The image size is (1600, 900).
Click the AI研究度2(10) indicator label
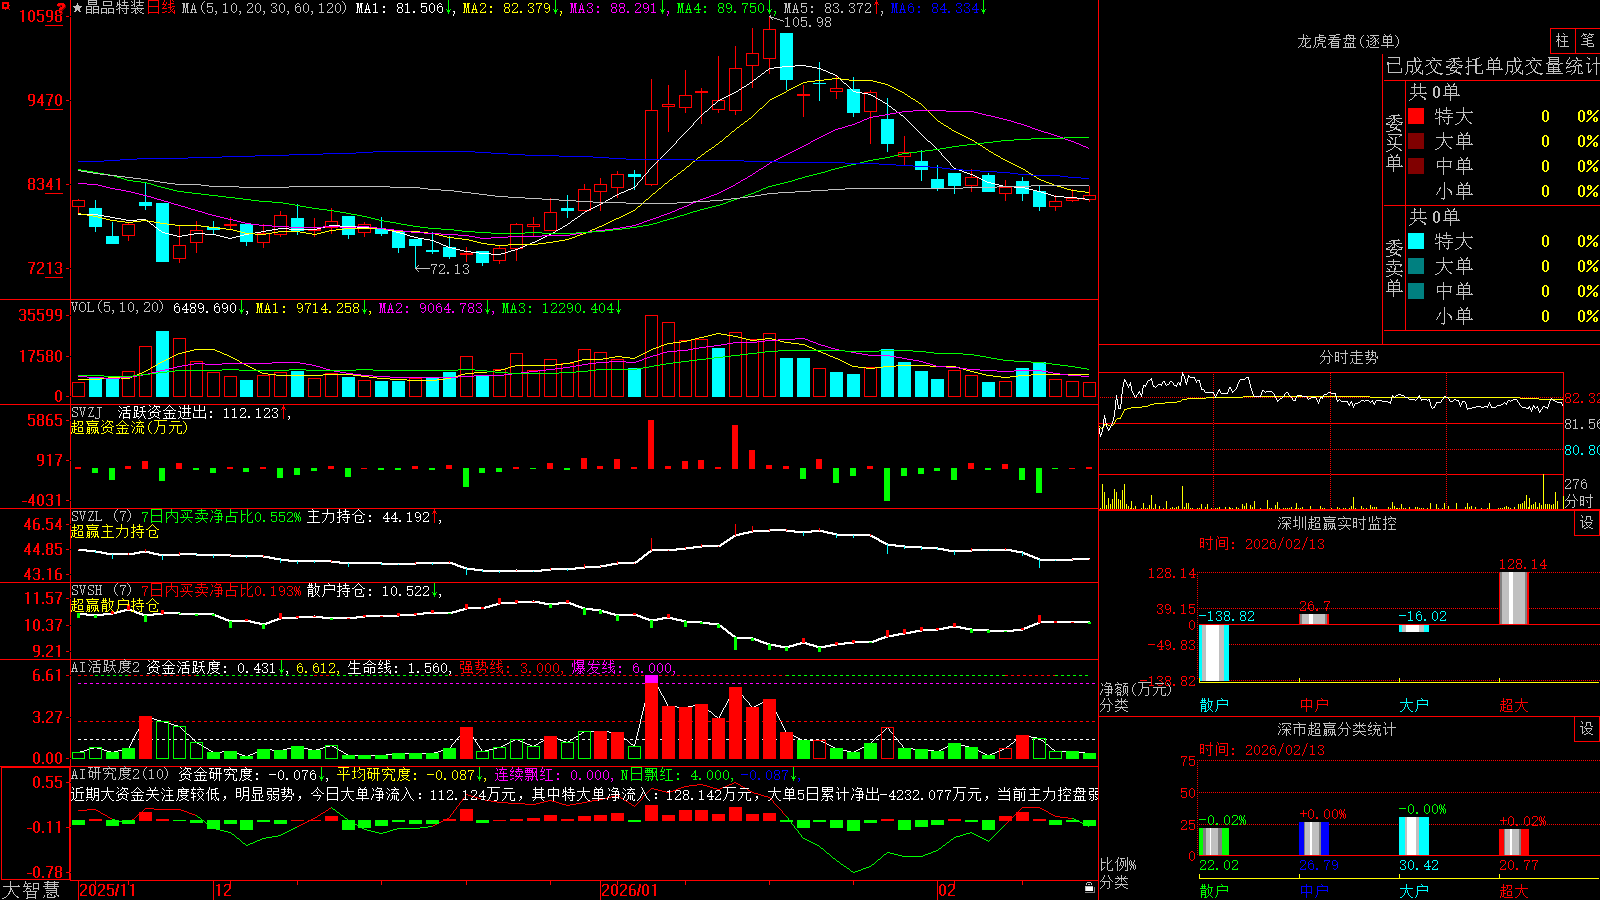point(120,774)
